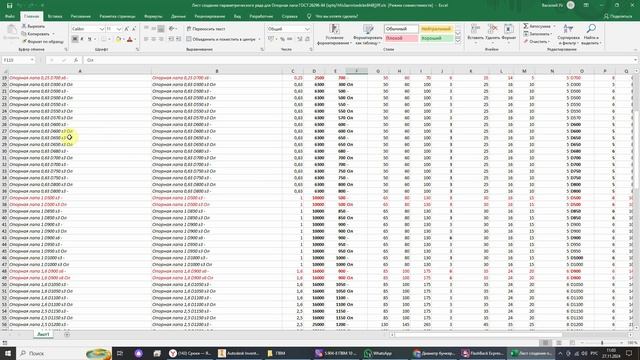
Task: Increase decimal places
Action: 300,39
